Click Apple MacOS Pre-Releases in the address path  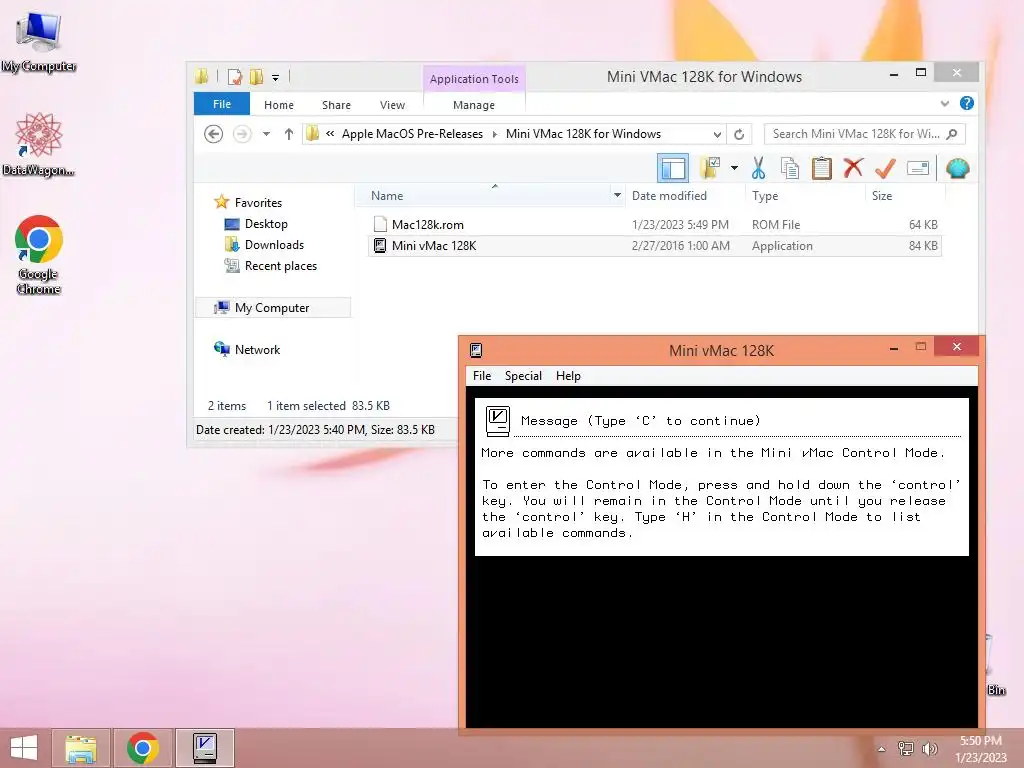(x=412, y=134)
